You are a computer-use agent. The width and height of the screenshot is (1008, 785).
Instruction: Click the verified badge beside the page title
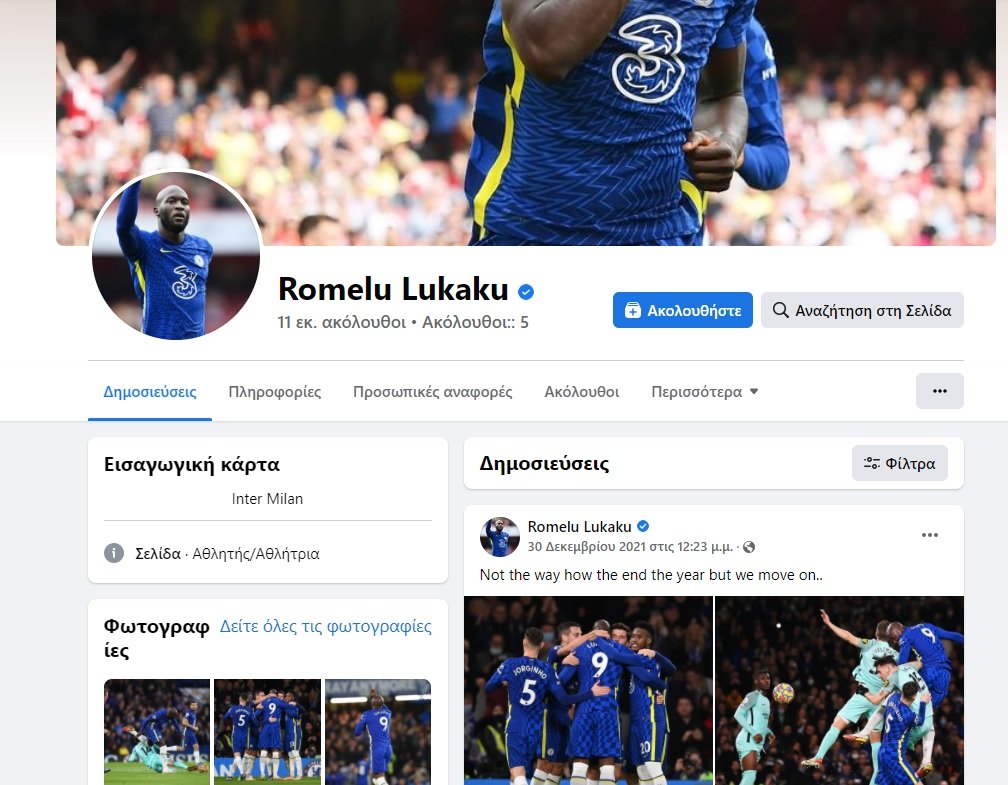(526, 292)
